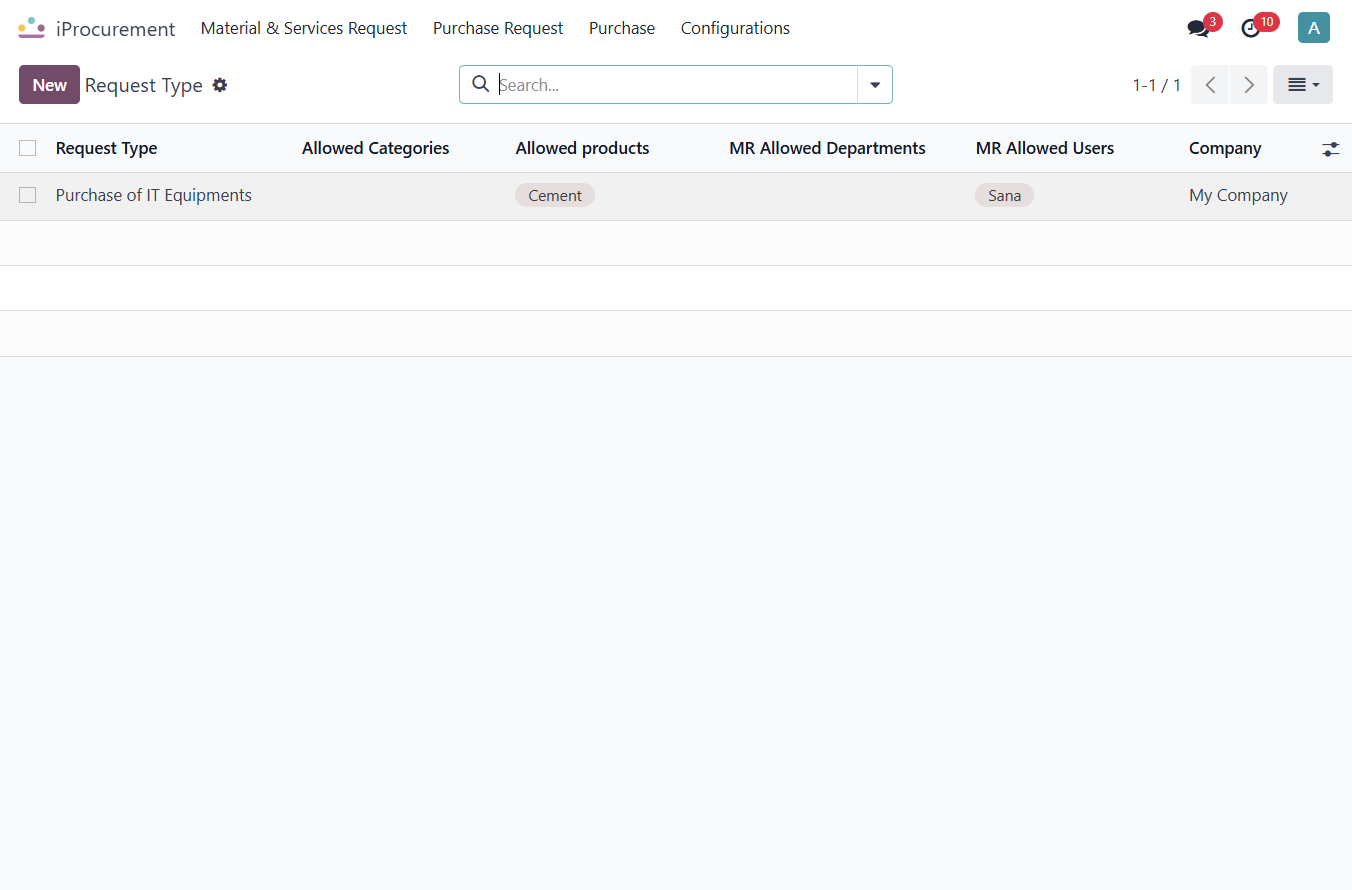Click the My Company cell
Viewport: 1352px width, 890px height.
tap(1238, 195)
